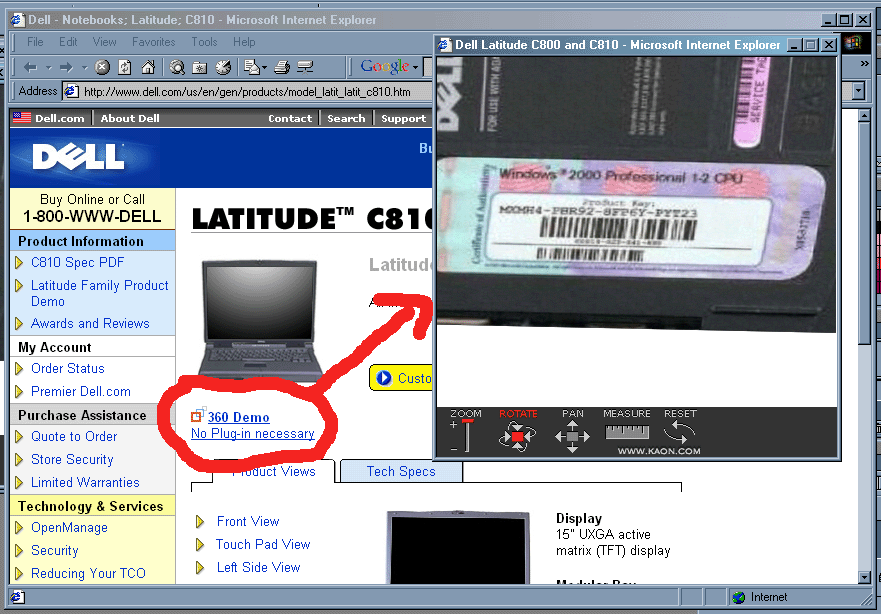Open the 360 Demo link
The height and width of the screenshot is (614, 881).
coord(238,417)
